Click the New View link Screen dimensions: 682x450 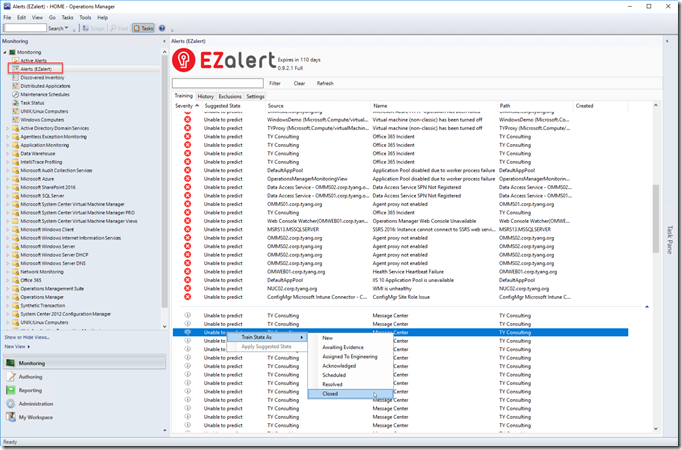(x=15, y=347)
